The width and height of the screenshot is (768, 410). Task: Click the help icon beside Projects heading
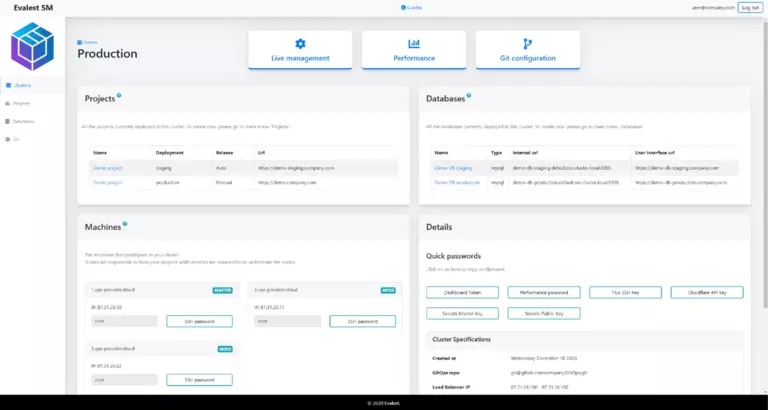[119, 96]
